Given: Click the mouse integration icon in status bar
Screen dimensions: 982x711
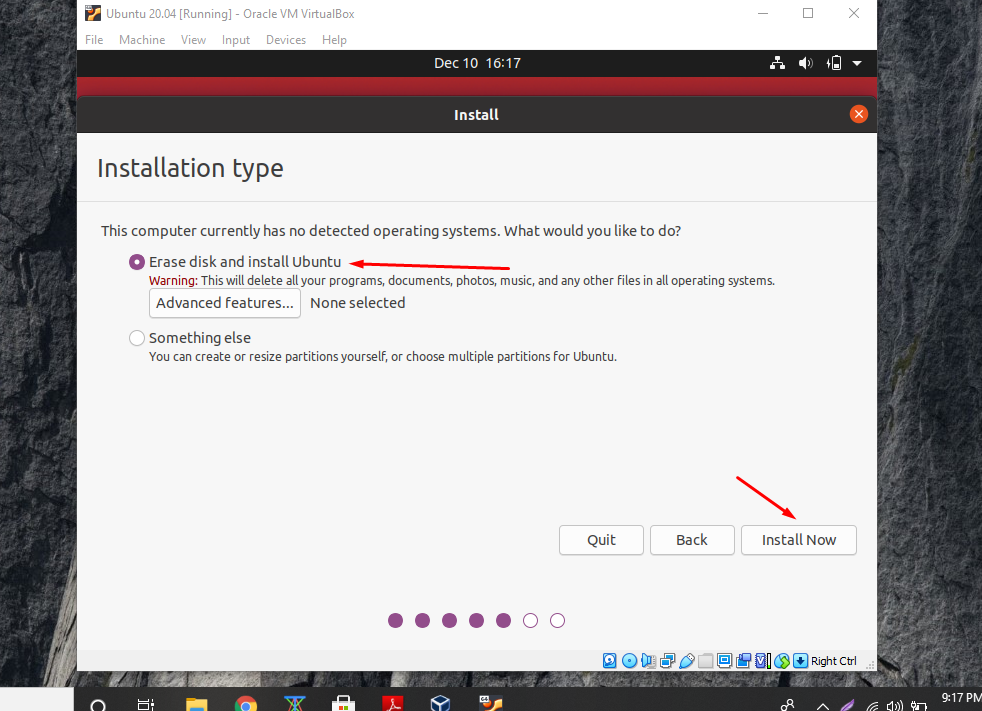Looking at the screenshot, I should click(783, 661).
